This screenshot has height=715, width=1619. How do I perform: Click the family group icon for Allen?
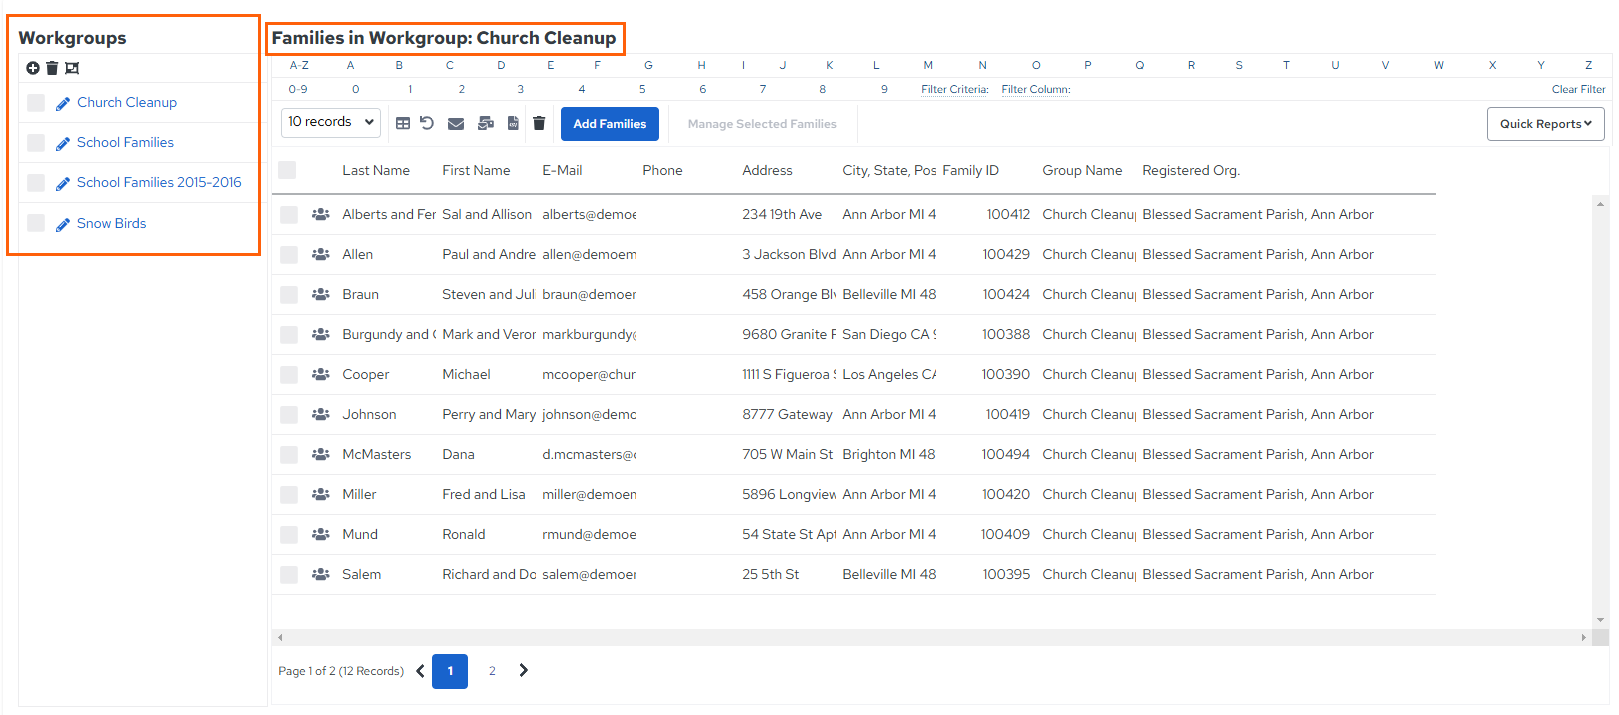[321, 254]
